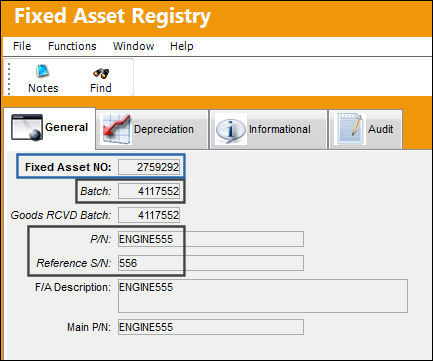Click the Batch field showing 4117552
433x361 pixels.
click(149, 191)
